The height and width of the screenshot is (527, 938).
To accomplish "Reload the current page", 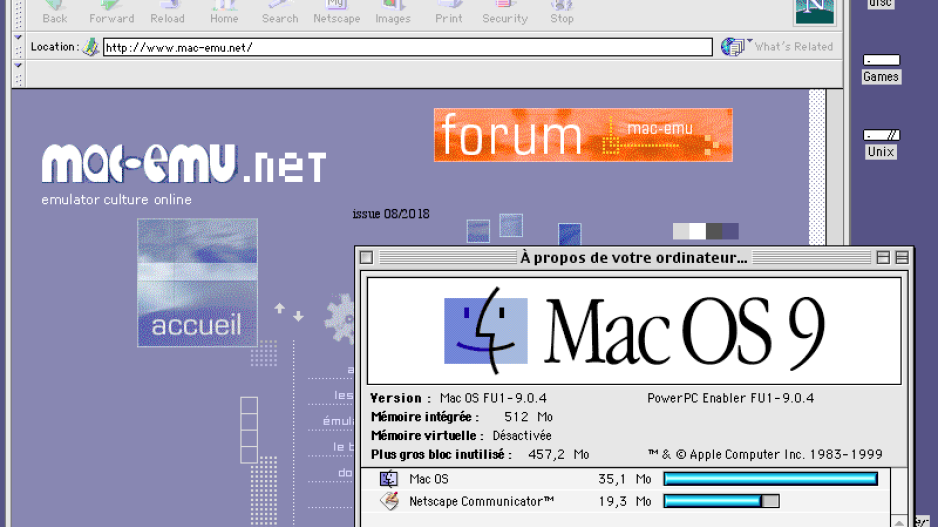I will 168,12.
